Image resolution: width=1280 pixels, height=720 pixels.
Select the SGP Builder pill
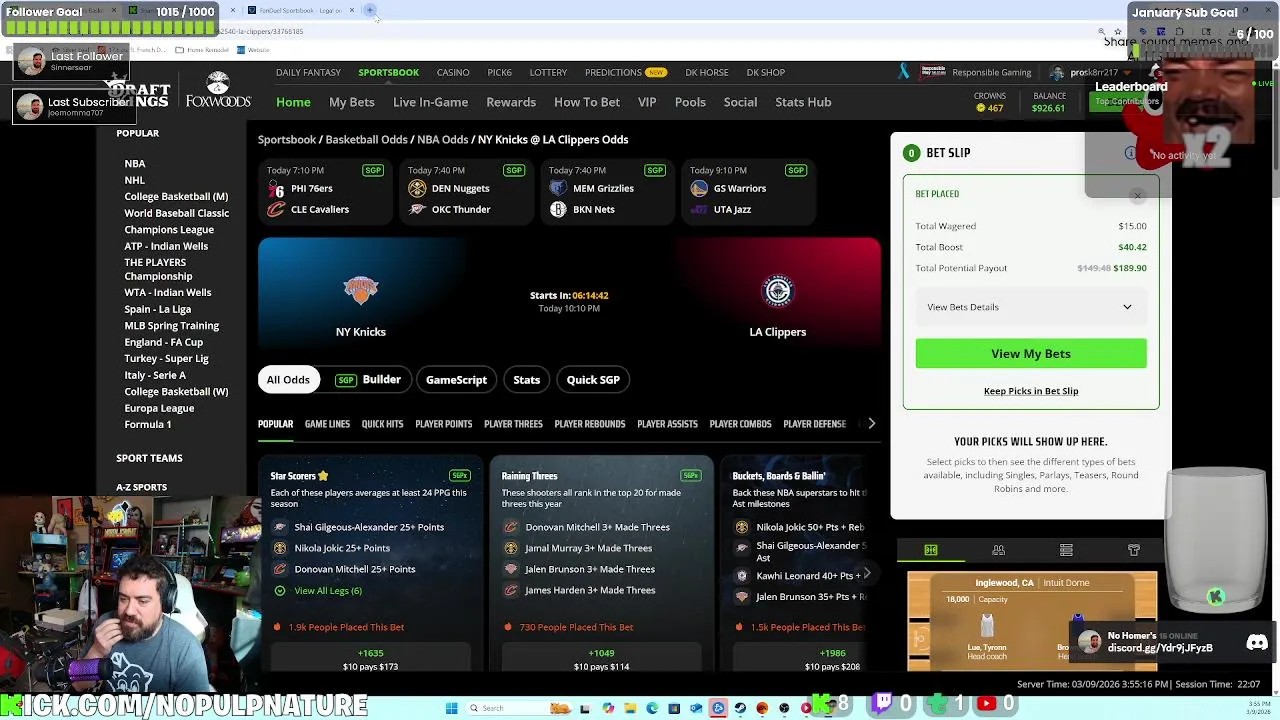(x=368, y=380)
